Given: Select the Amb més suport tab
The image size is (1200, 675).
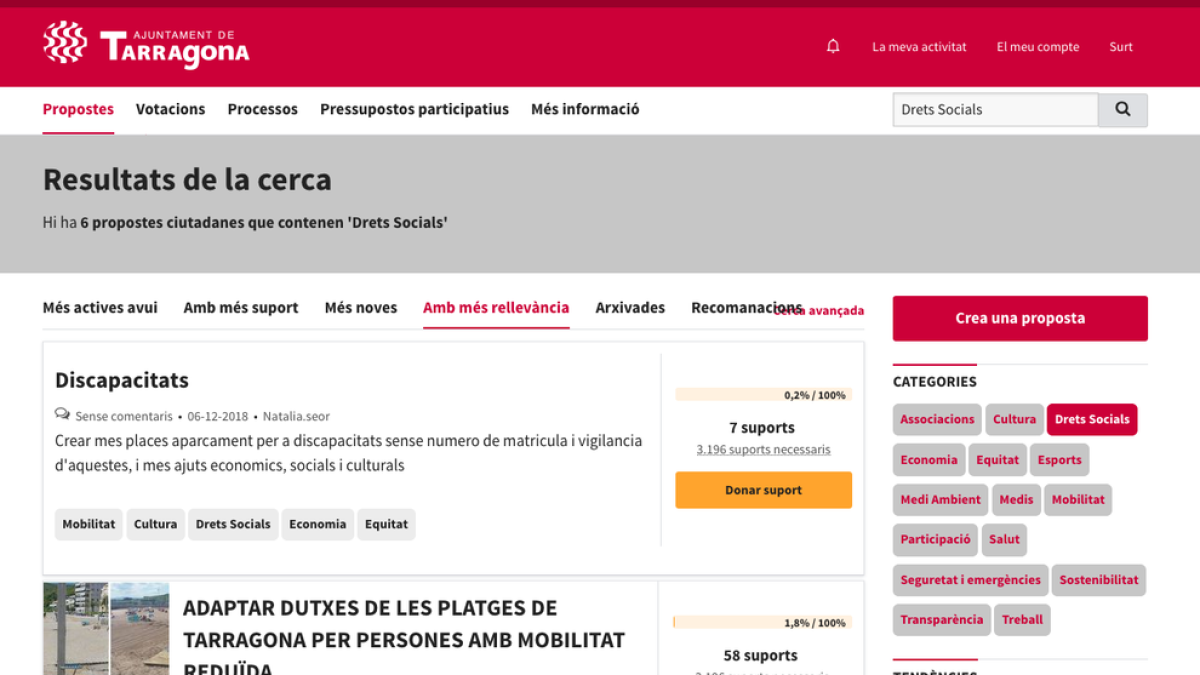Looking at the screenshot, I should 241,308.
